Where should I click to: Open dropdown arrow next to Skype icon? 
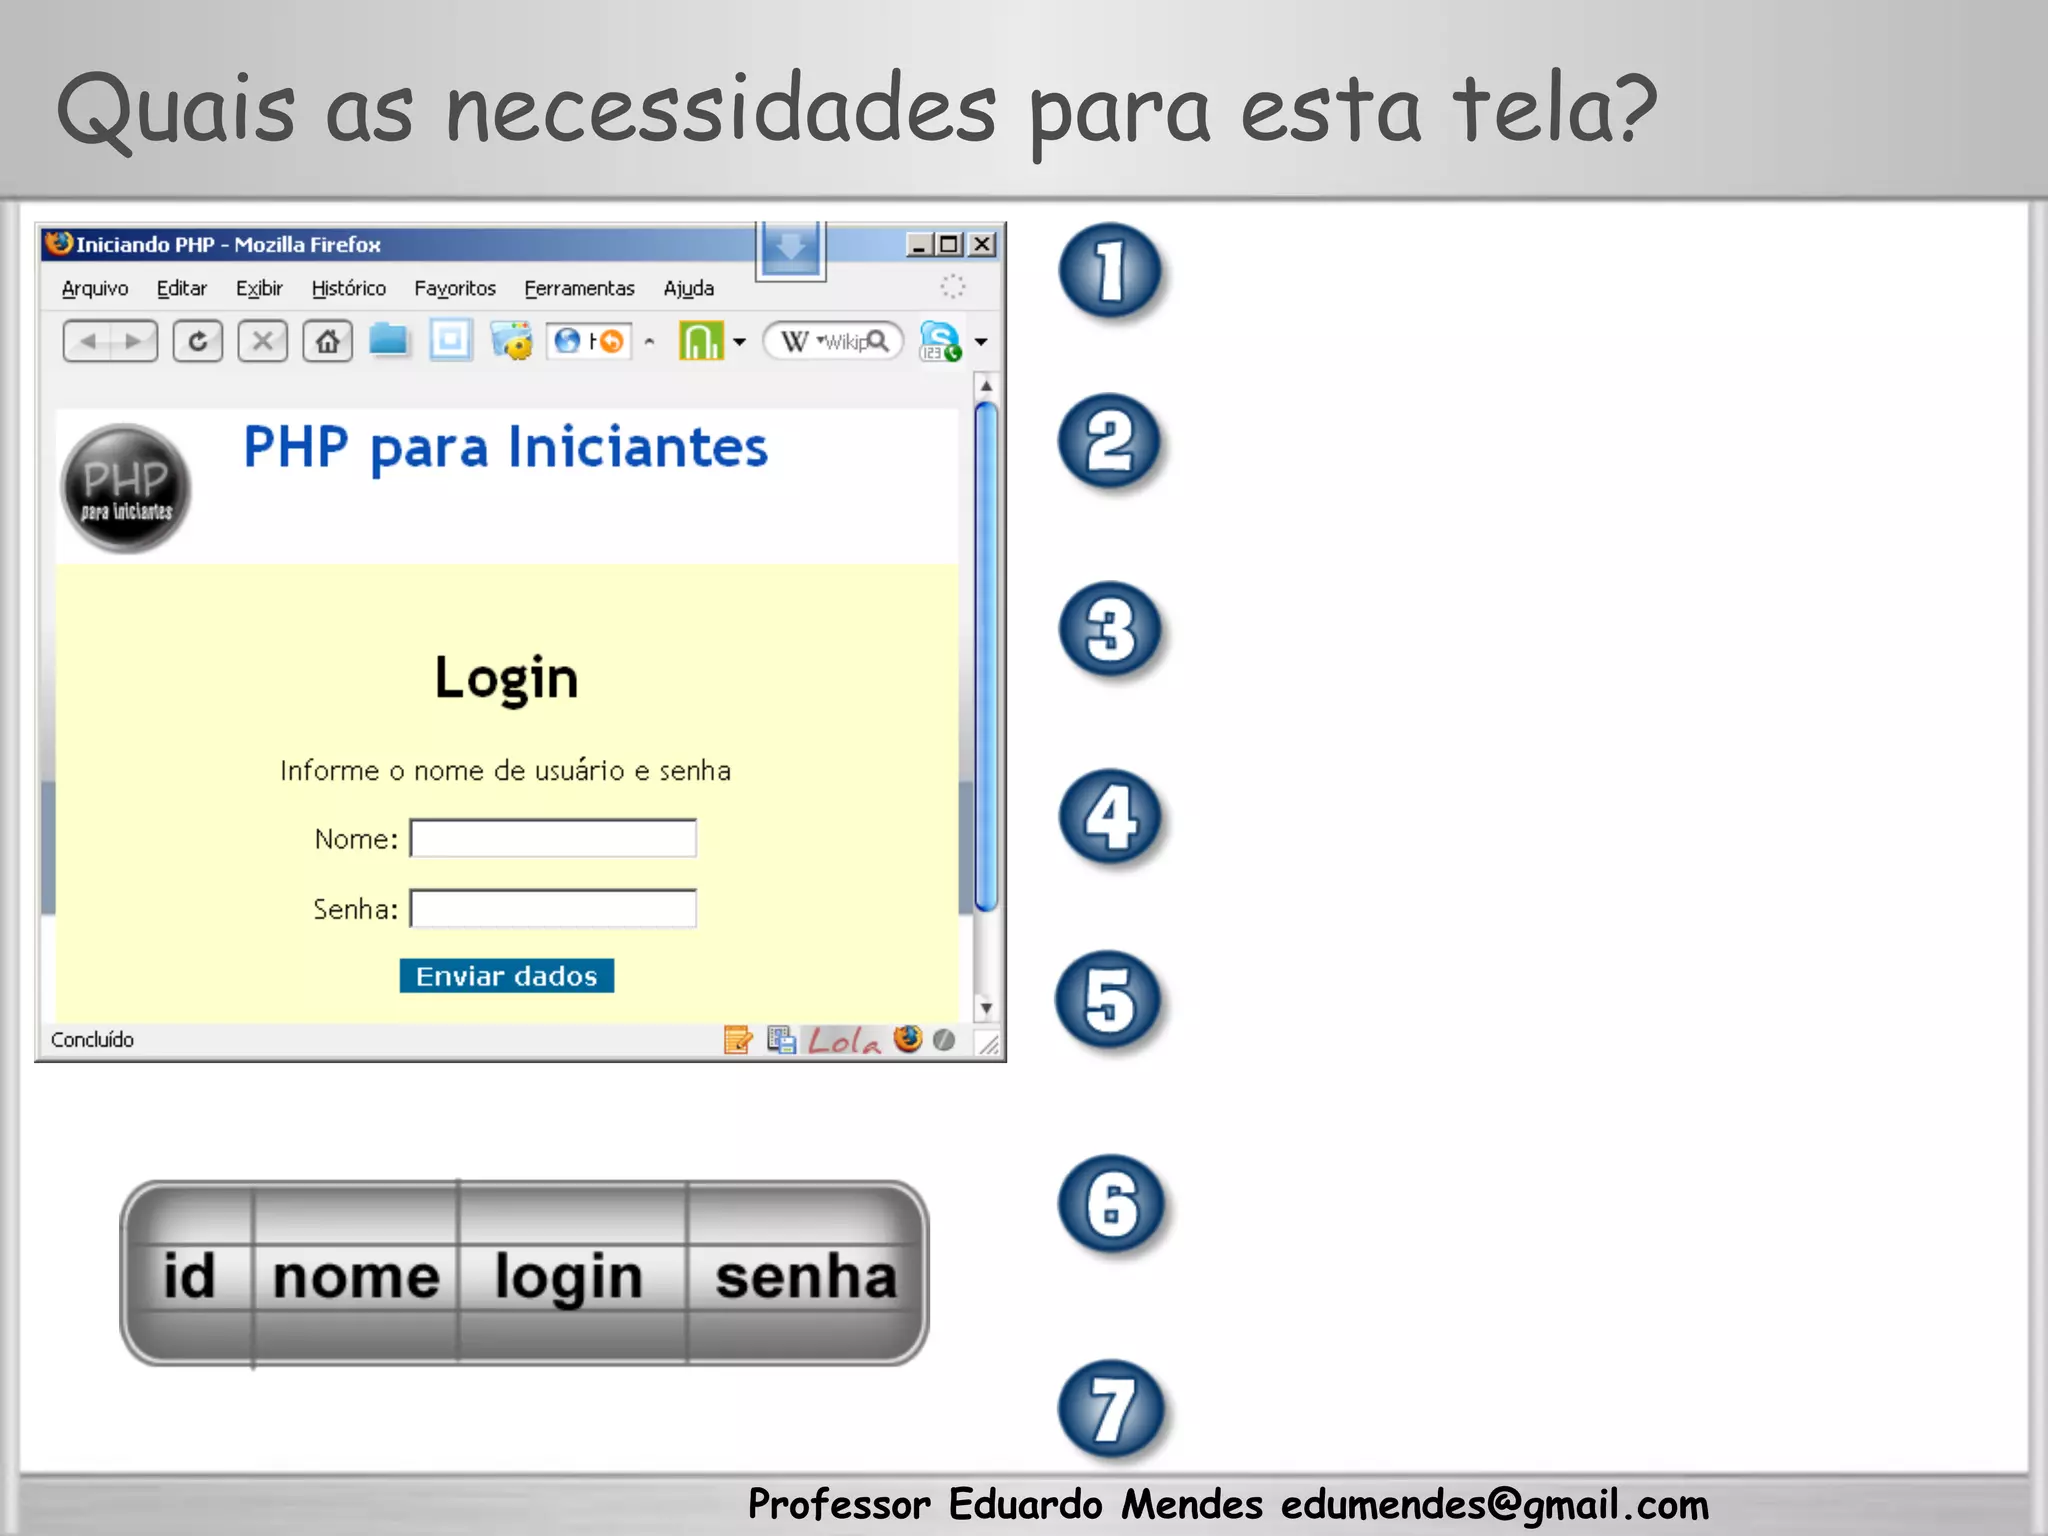point(981,342)
